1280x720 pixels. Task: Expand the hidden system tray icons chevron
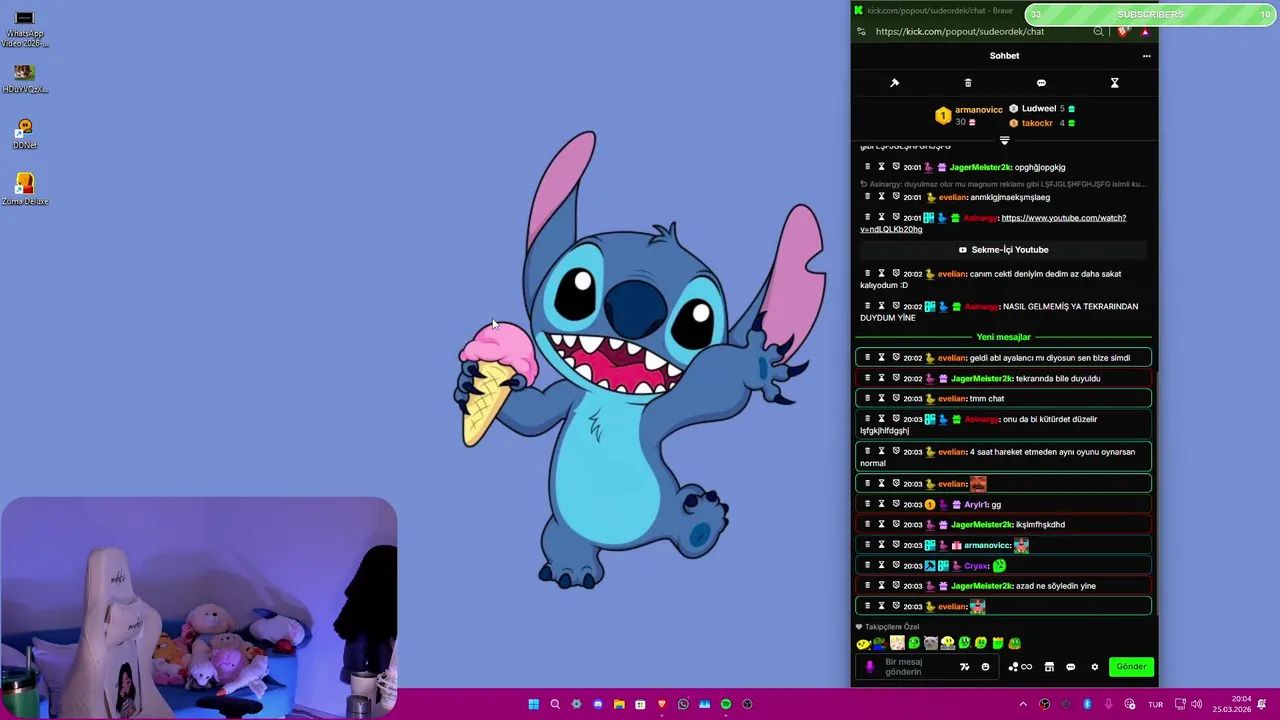[1023, 704]
